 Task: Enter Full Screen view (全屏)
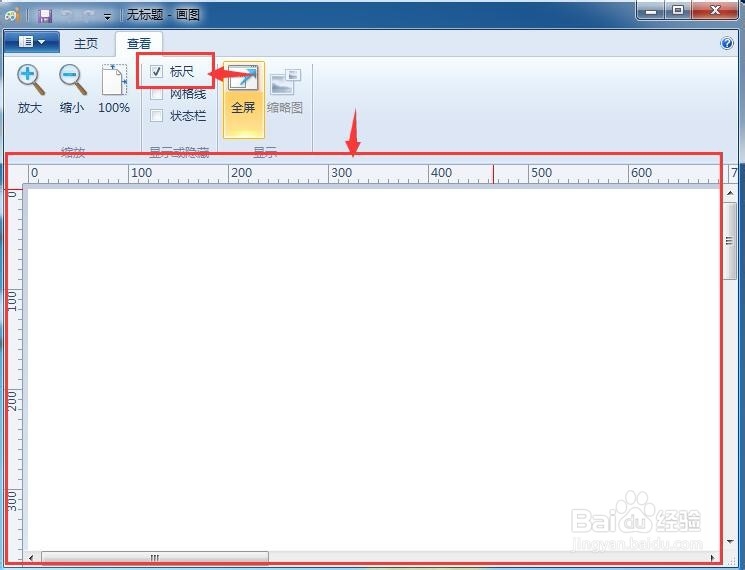click(x=243, y=100)
